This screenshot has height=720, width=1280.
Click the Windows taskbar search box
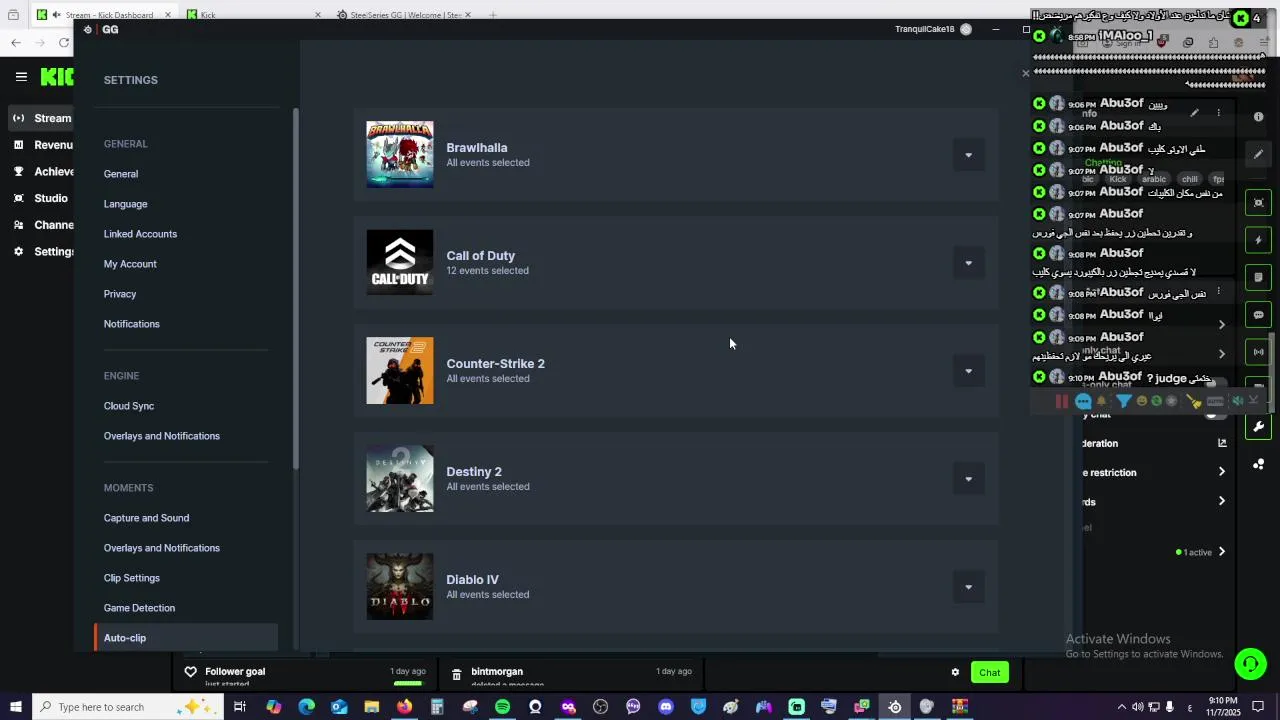click(128, 707)
